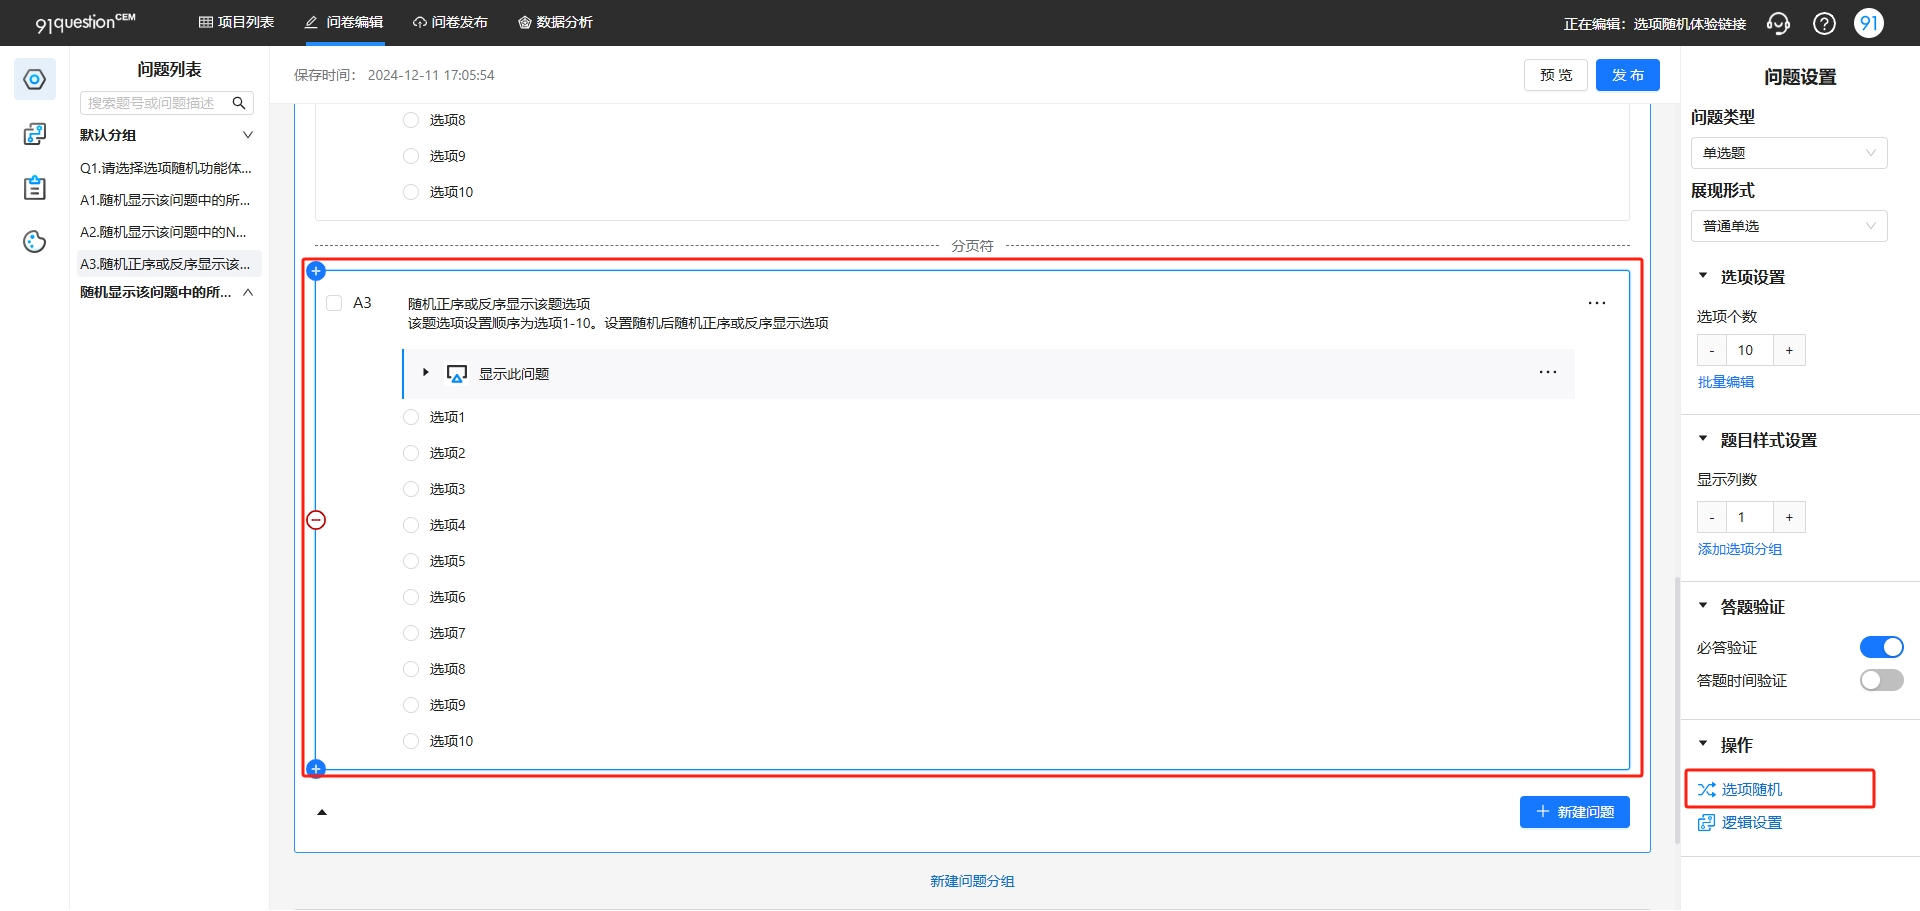Open the 展现形式 dropdown showing 普通单选
The width and height of the screenshot is (1920, 911).
[1789, 226]
